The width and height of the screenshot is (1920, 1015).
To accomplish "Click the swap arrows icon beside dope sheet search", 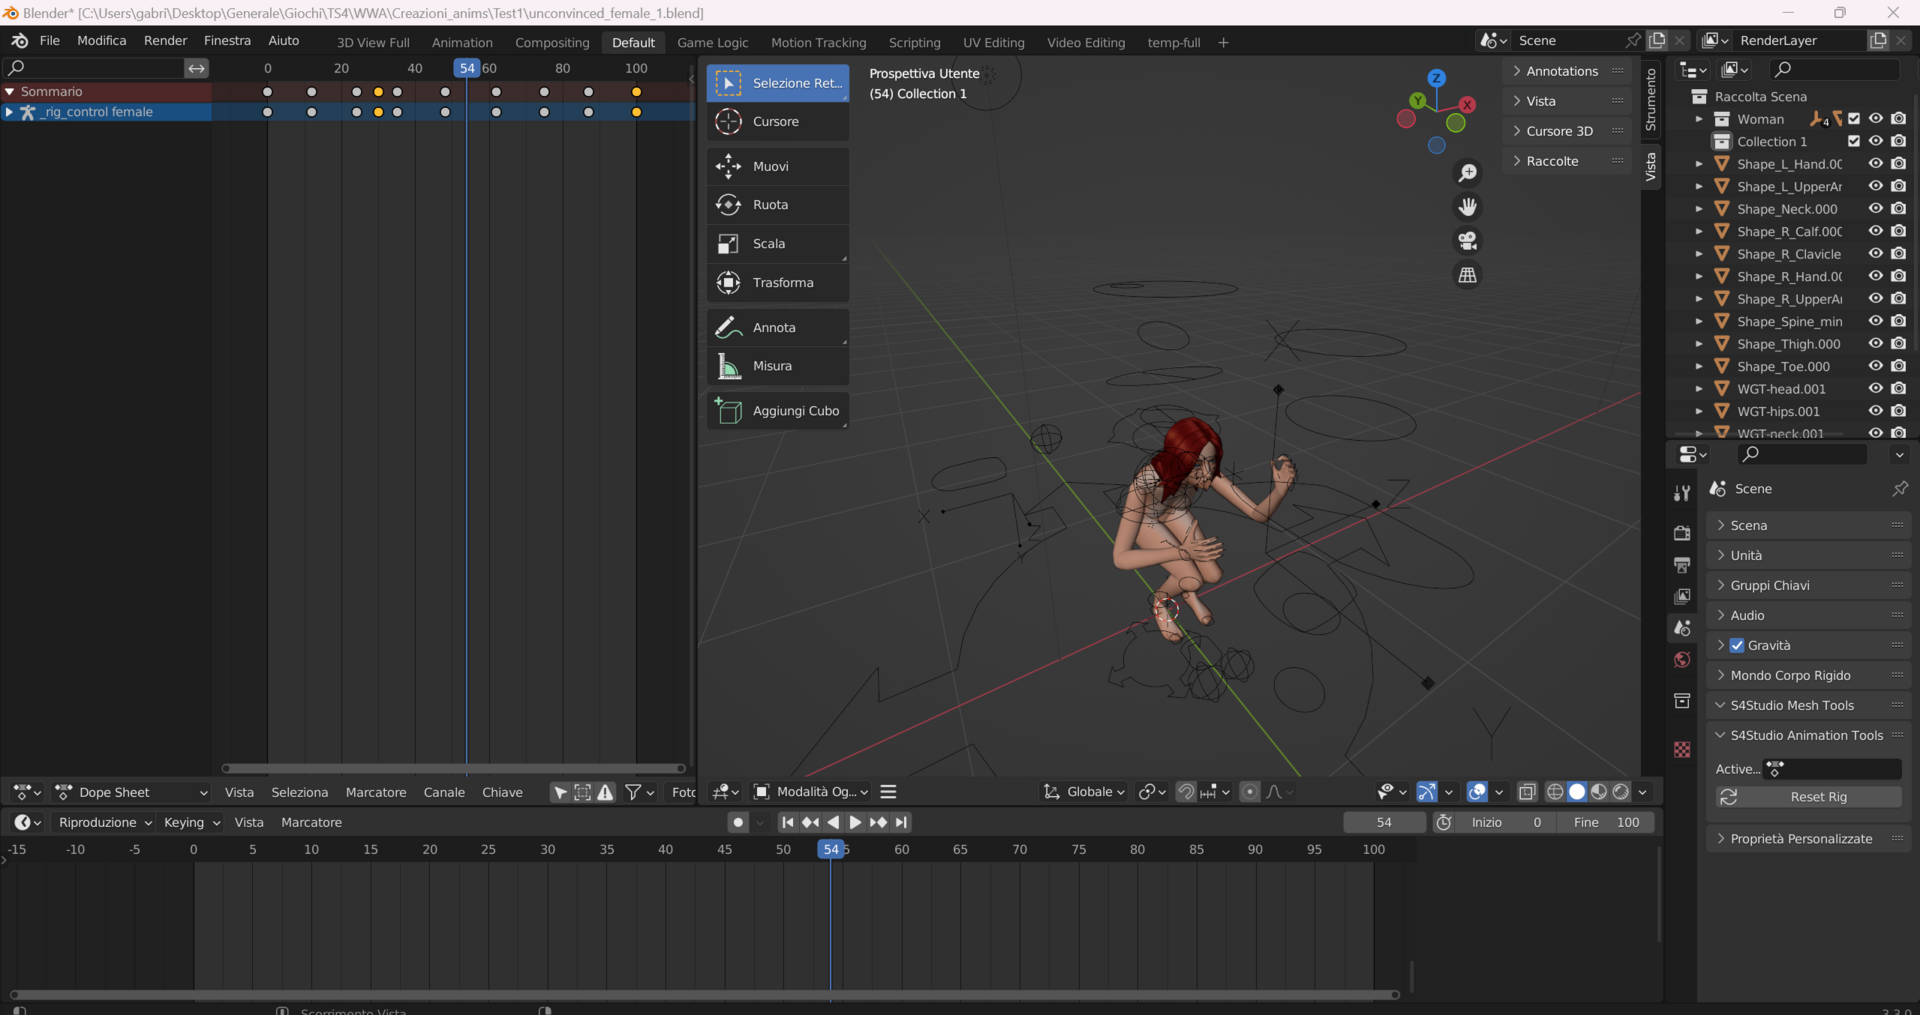I will [x=197, y=68].
